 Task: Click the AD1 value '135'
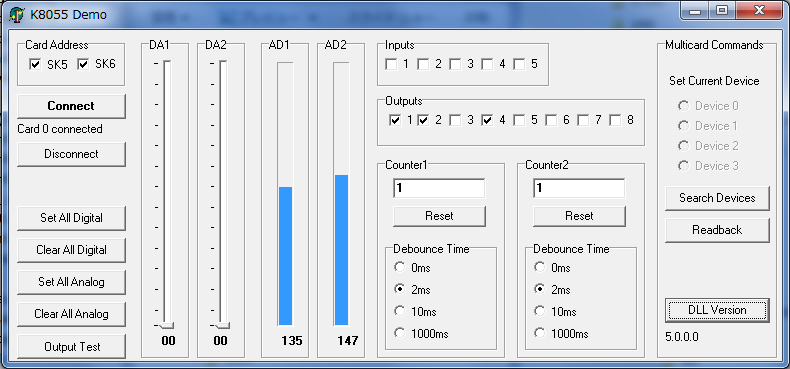[x=292, y=341]
